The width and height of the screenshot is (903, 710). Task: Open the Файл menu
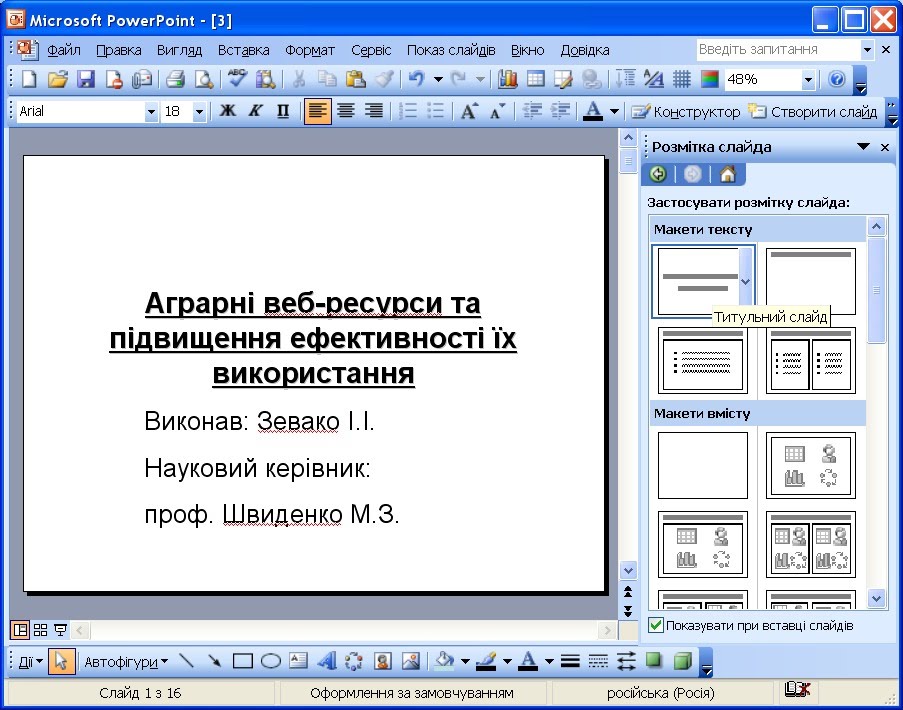tap(63, 50)
